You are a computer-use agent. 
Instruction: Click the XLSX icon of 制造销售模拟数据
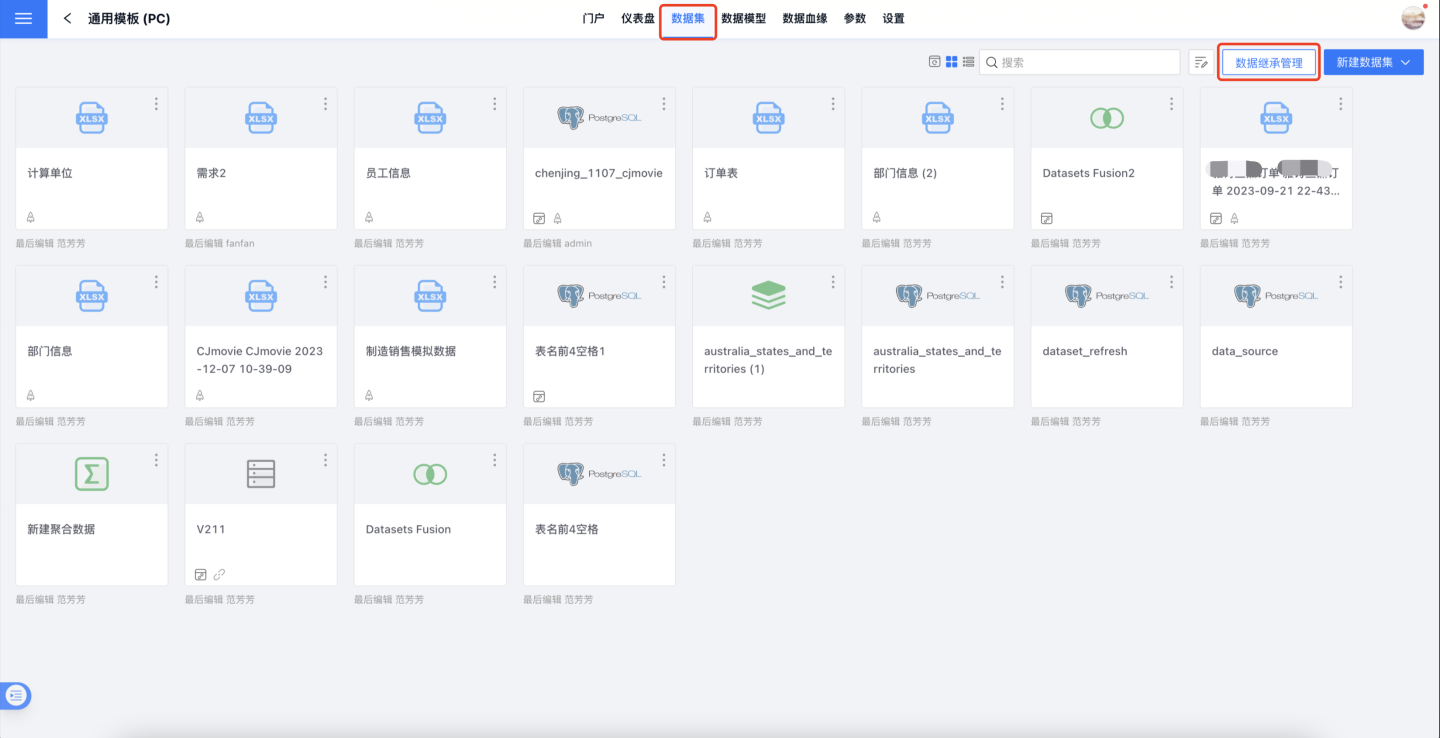coord(430,296)
